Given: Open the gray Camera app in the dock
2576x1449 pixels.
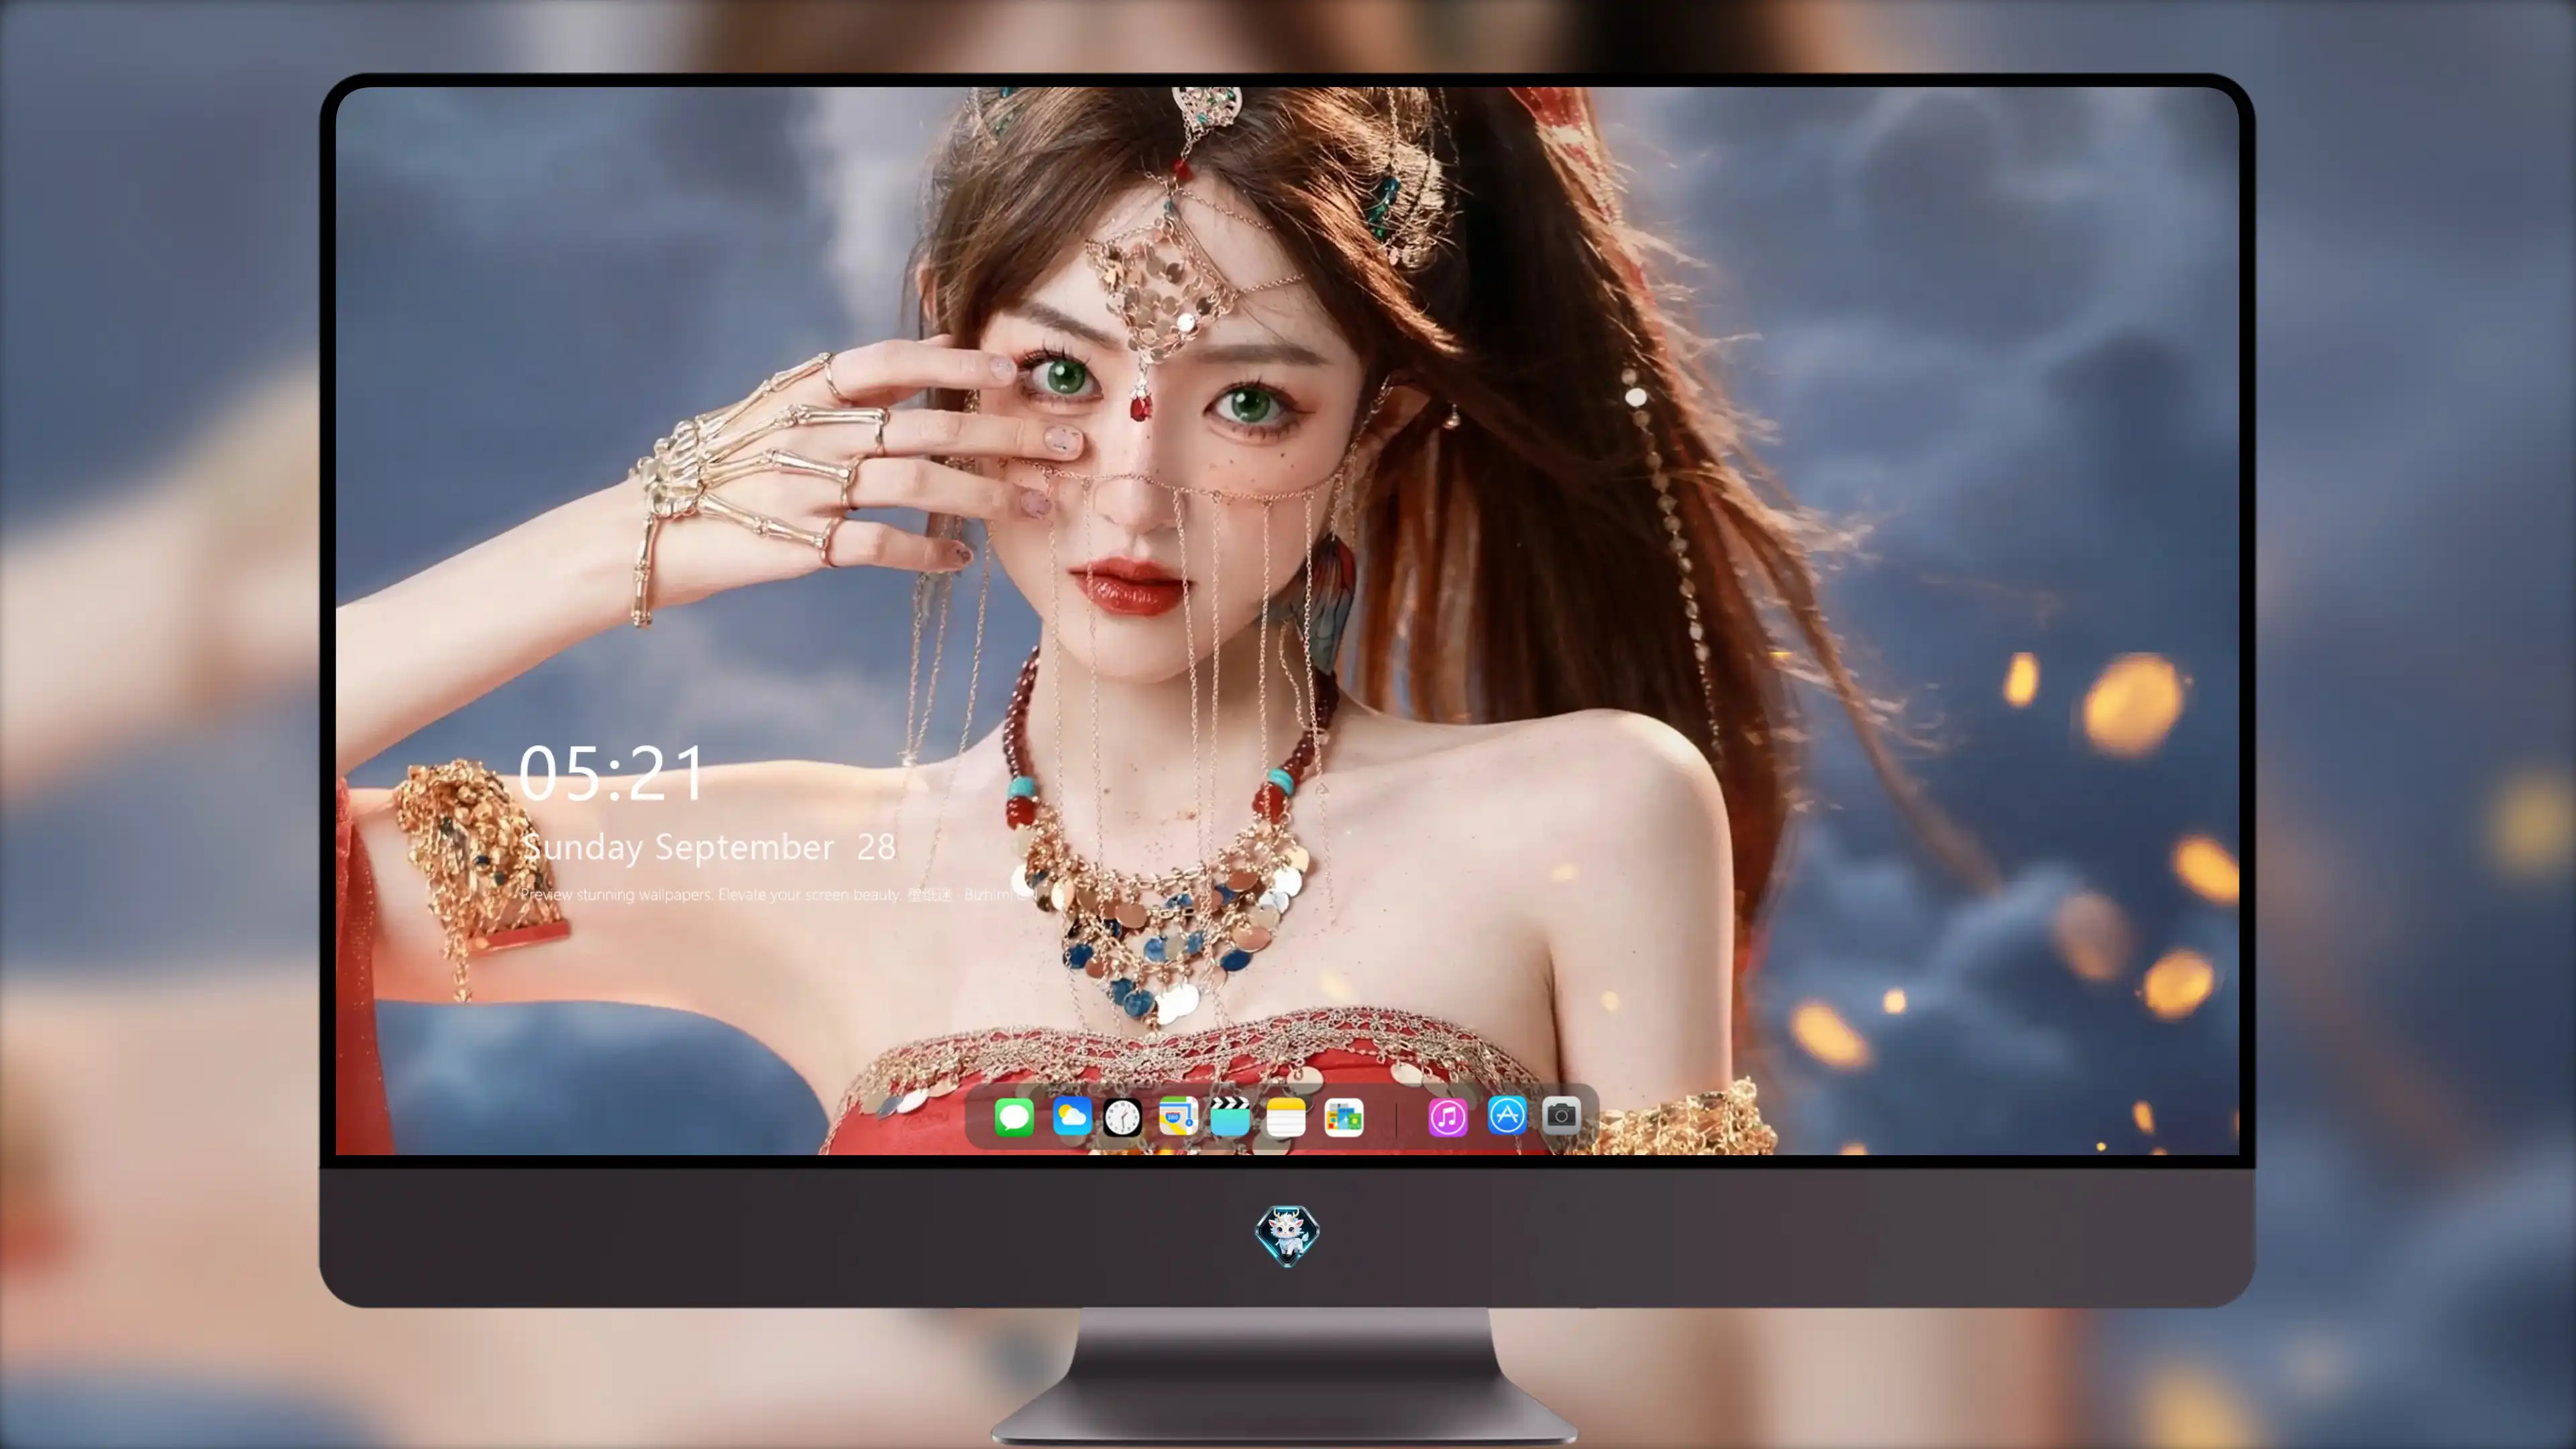Looking at the screenshot, I should [1561, 1115].
